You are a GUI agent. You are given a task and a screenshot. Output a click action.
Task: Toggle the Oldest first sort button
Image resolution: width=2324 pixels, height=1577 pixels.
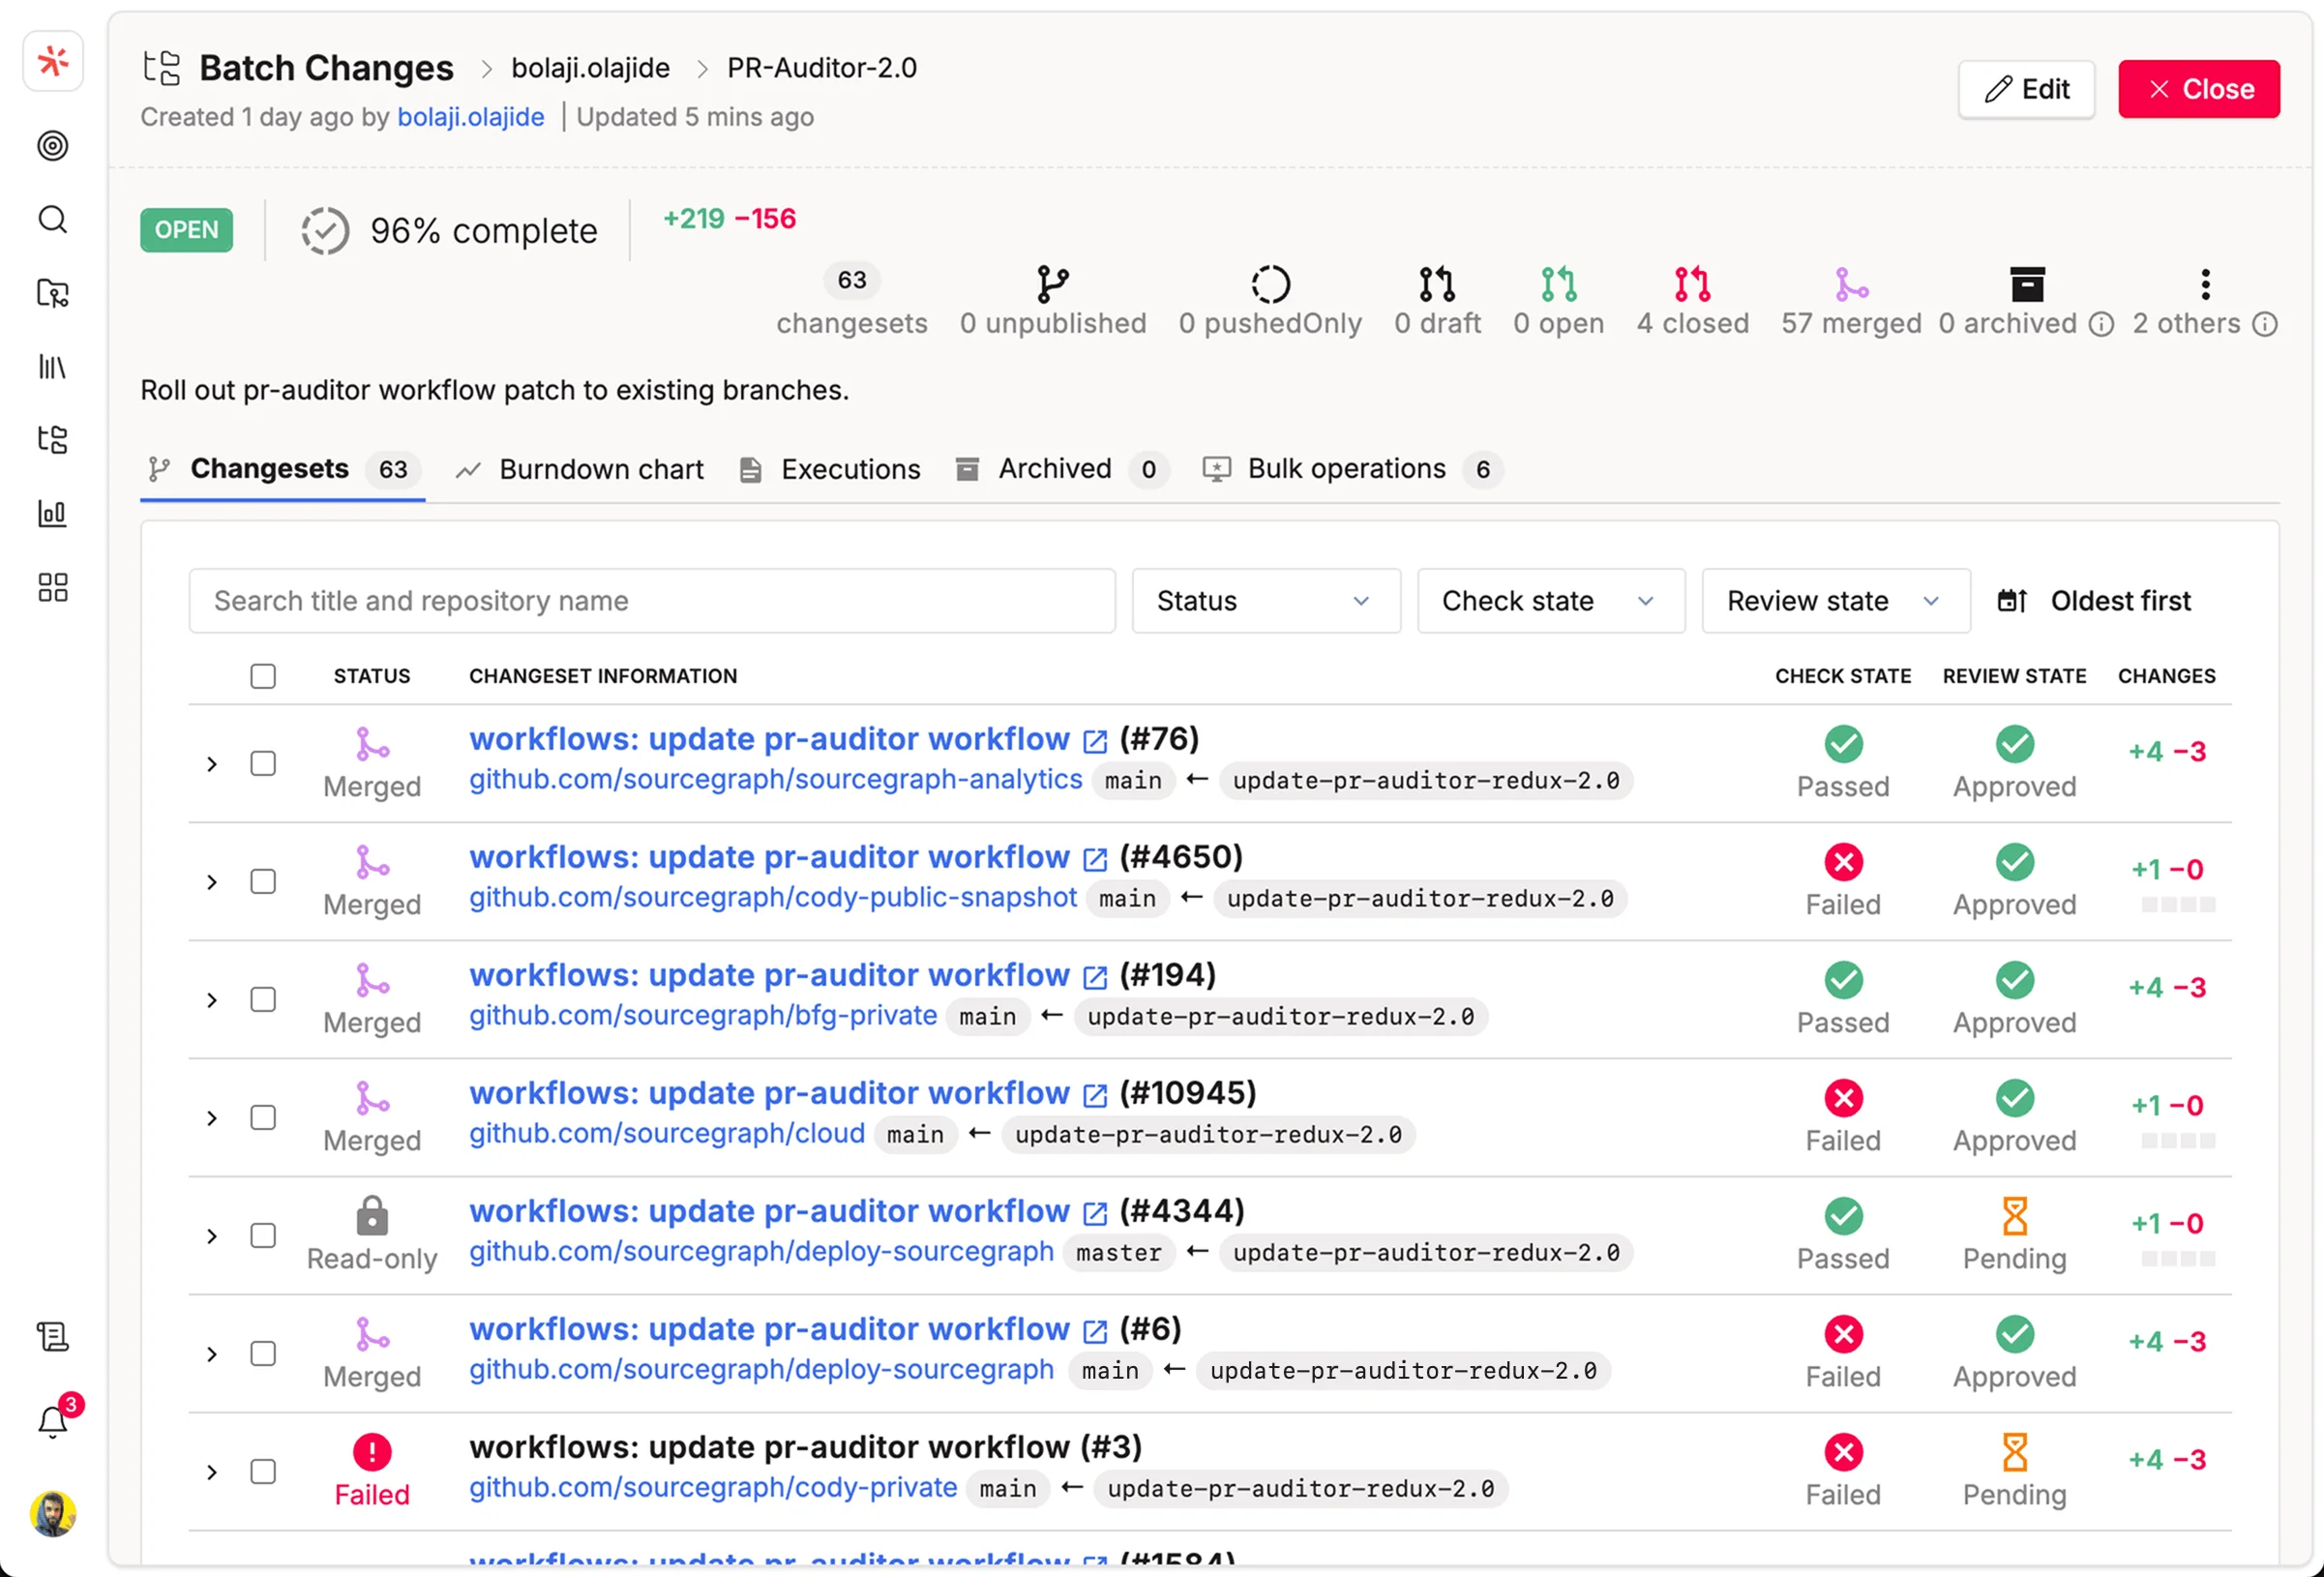pyautogui.click(x=2094, y=601)
